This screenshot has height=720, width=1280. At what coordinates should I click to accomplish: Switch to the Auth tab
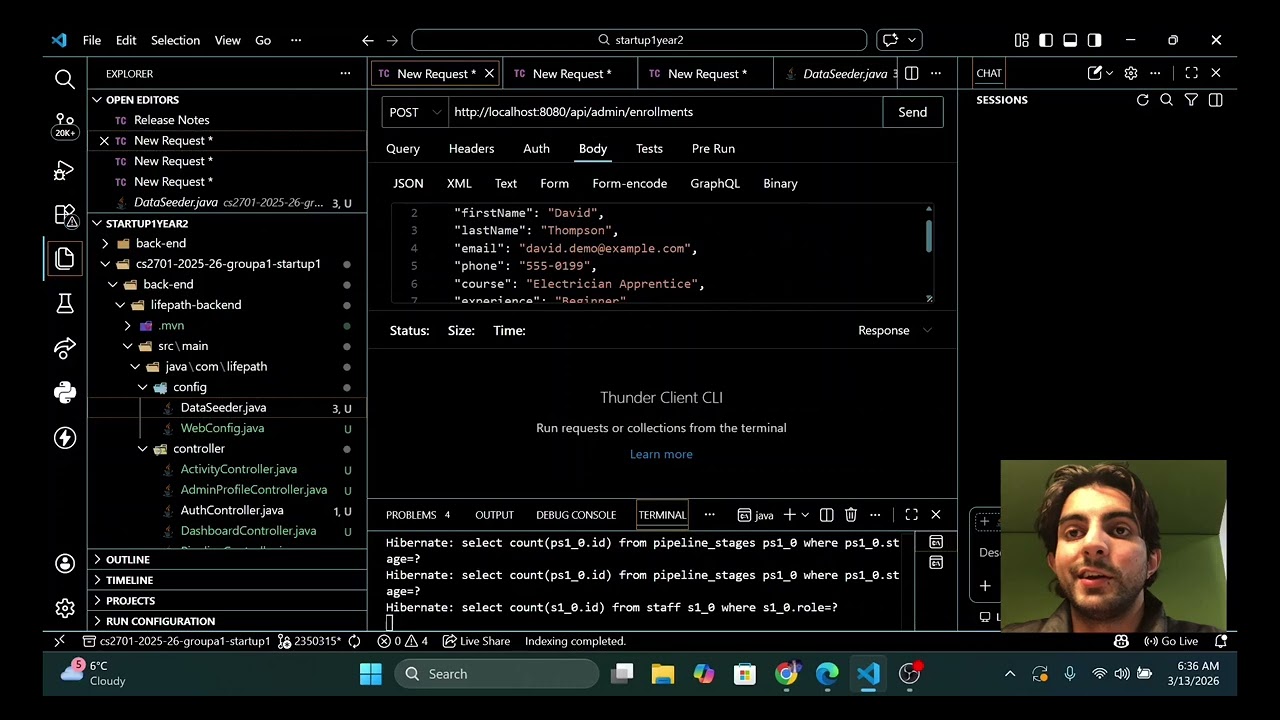pyautogui.click(x=536, y=148)
